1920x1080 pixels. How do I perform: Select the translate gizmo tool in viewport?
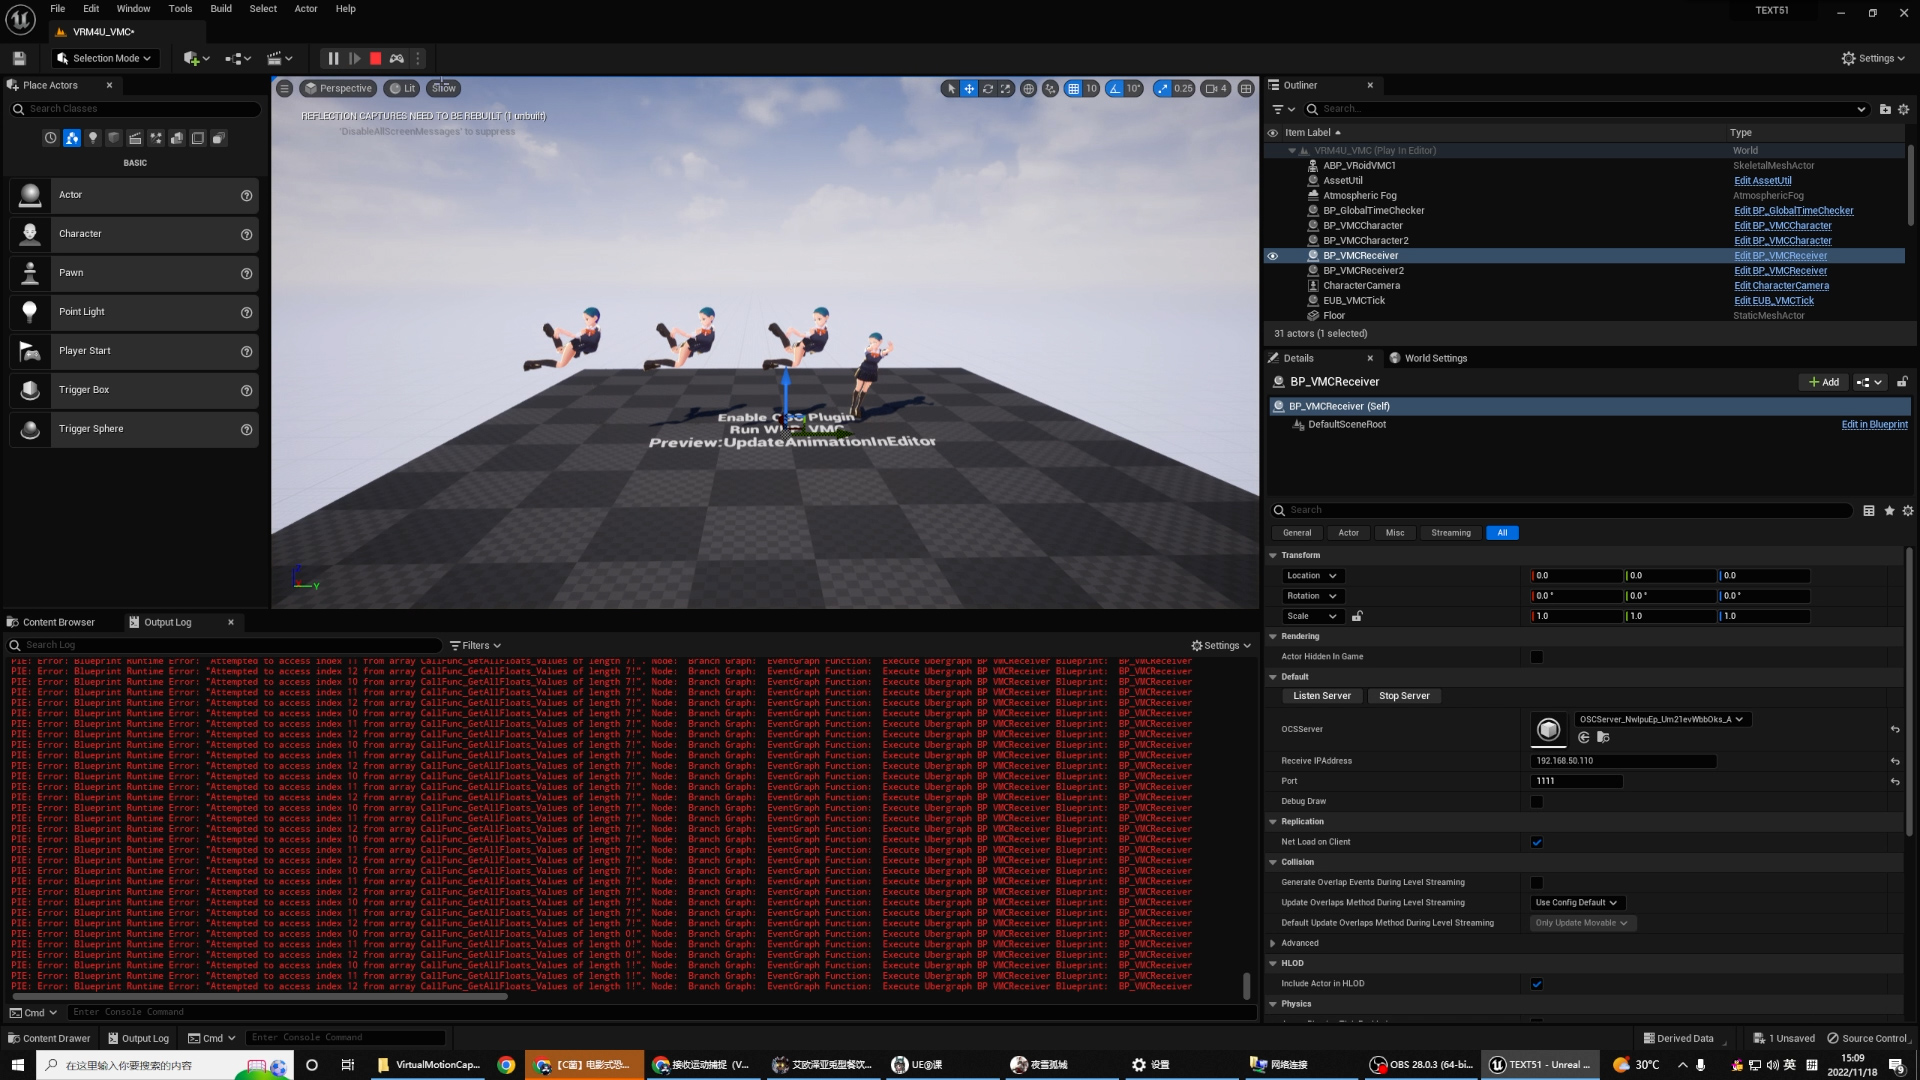tap(969, 89)
